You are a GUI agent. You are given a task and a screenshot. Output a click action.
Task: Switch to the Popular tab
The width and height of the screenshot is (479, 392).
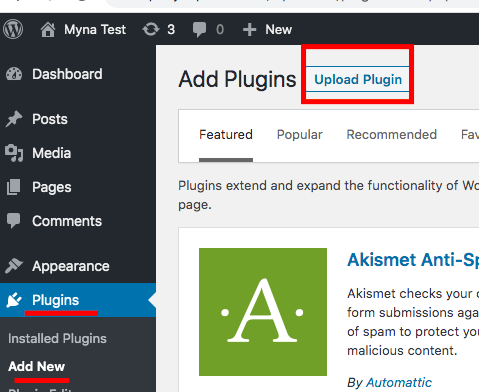(x=300, y=135)
